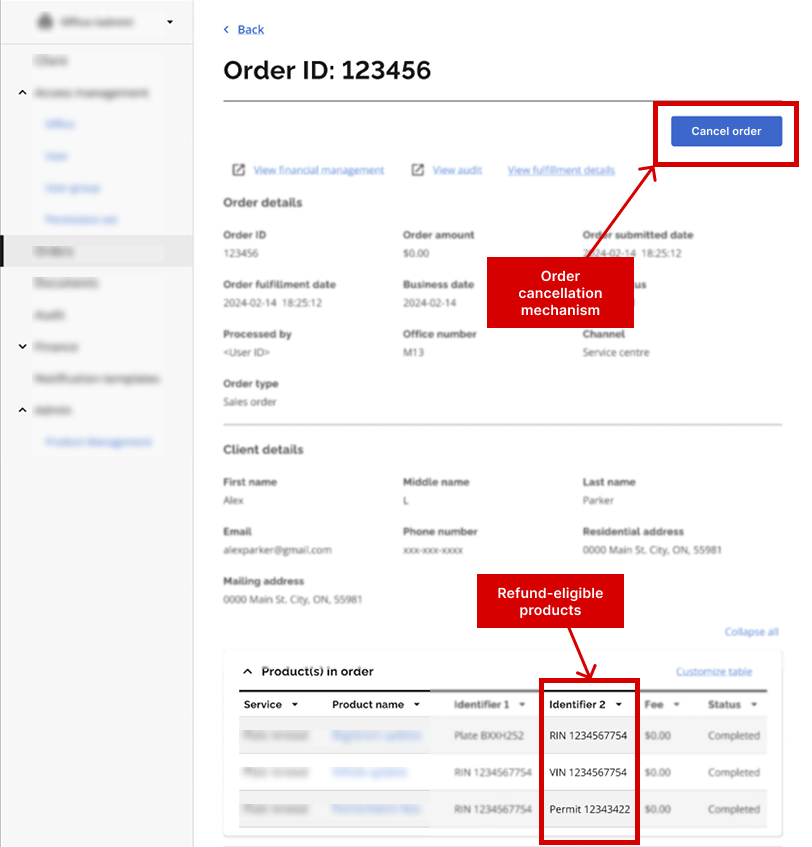Open Permission set under Access management

click(81, 219)
